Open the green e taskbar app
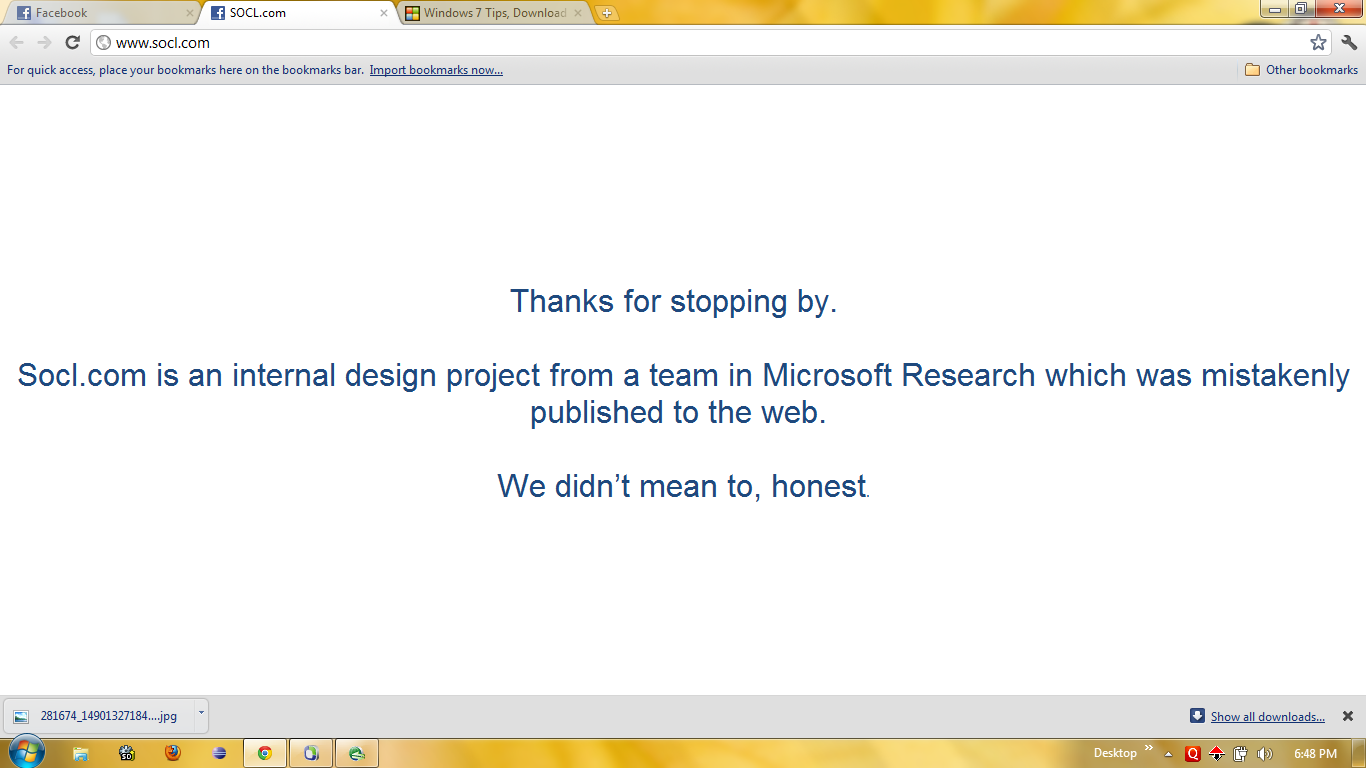The height and width of the screenshot is (768, 1366). [357, 753]
